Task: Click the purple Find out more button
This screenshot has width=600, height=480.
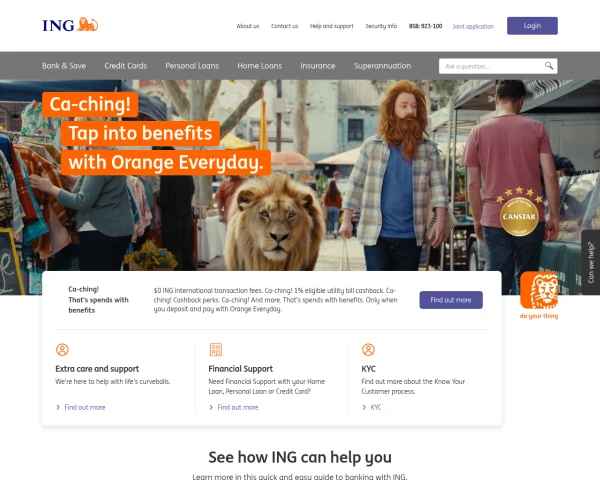Action: (x=451, y=300)
